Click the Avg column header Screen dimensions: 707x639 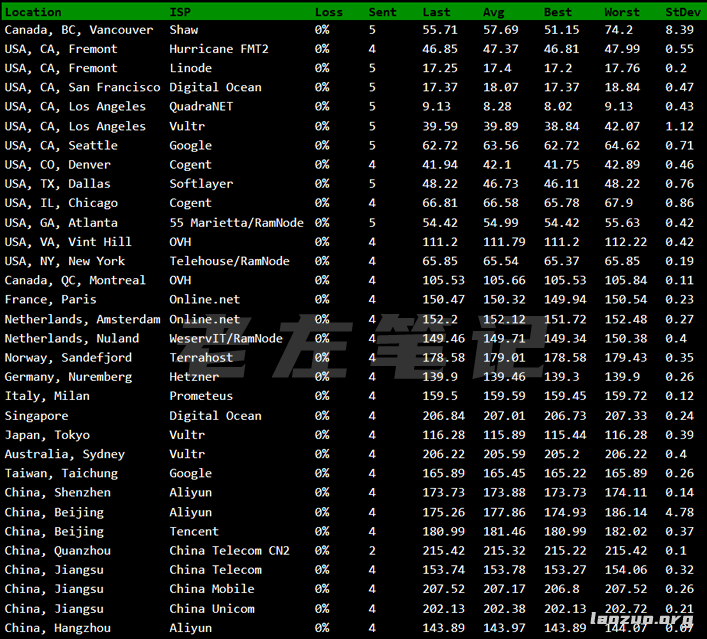(493, 12)
